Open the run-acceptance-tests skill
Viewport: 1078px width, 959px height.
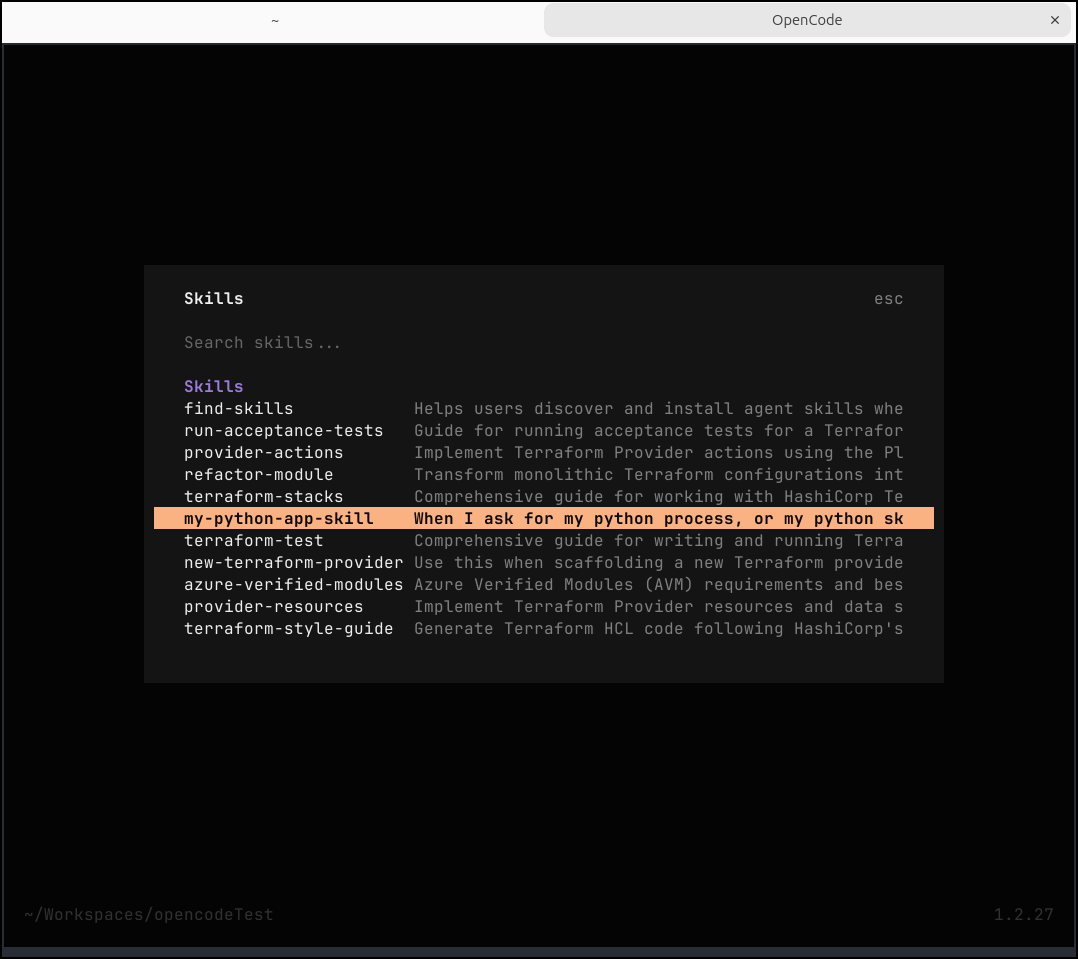tap(283, 430)
